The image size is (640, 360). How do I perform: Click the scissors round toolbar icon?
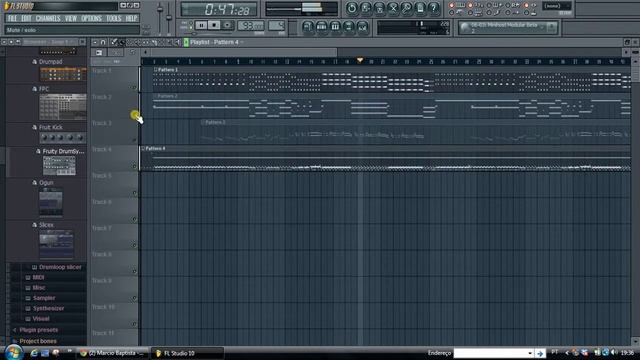393,8
